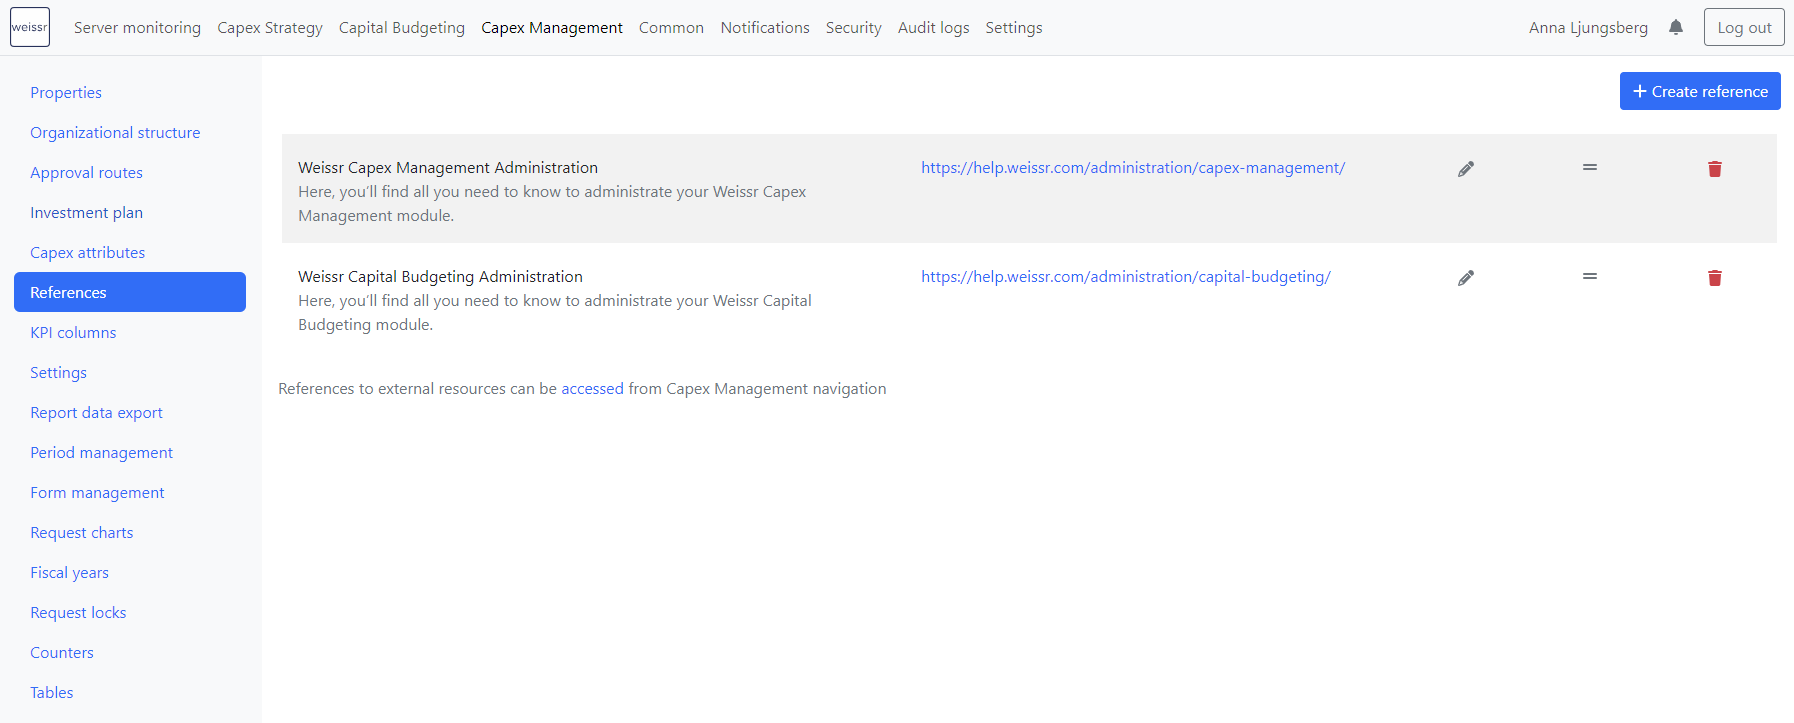Click the Anna Ljungsberg user name
This screenshot has height=723, width=1794.
click(1588, 28)
